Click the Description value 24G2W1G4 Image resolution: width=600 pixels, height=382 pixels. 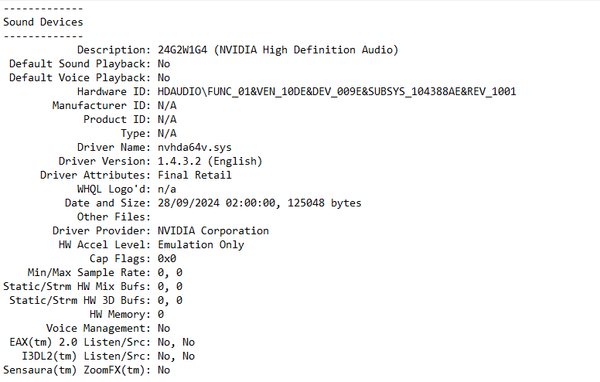183,50
